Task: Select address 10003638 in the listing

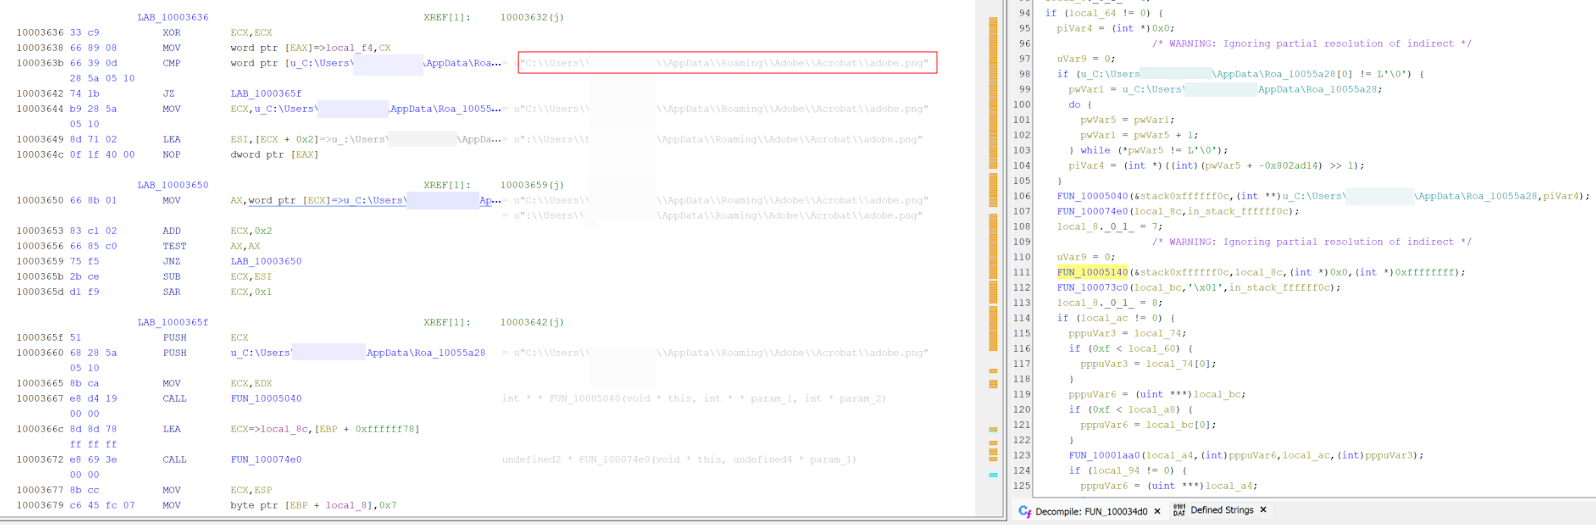Action: [x=41, y=48]
